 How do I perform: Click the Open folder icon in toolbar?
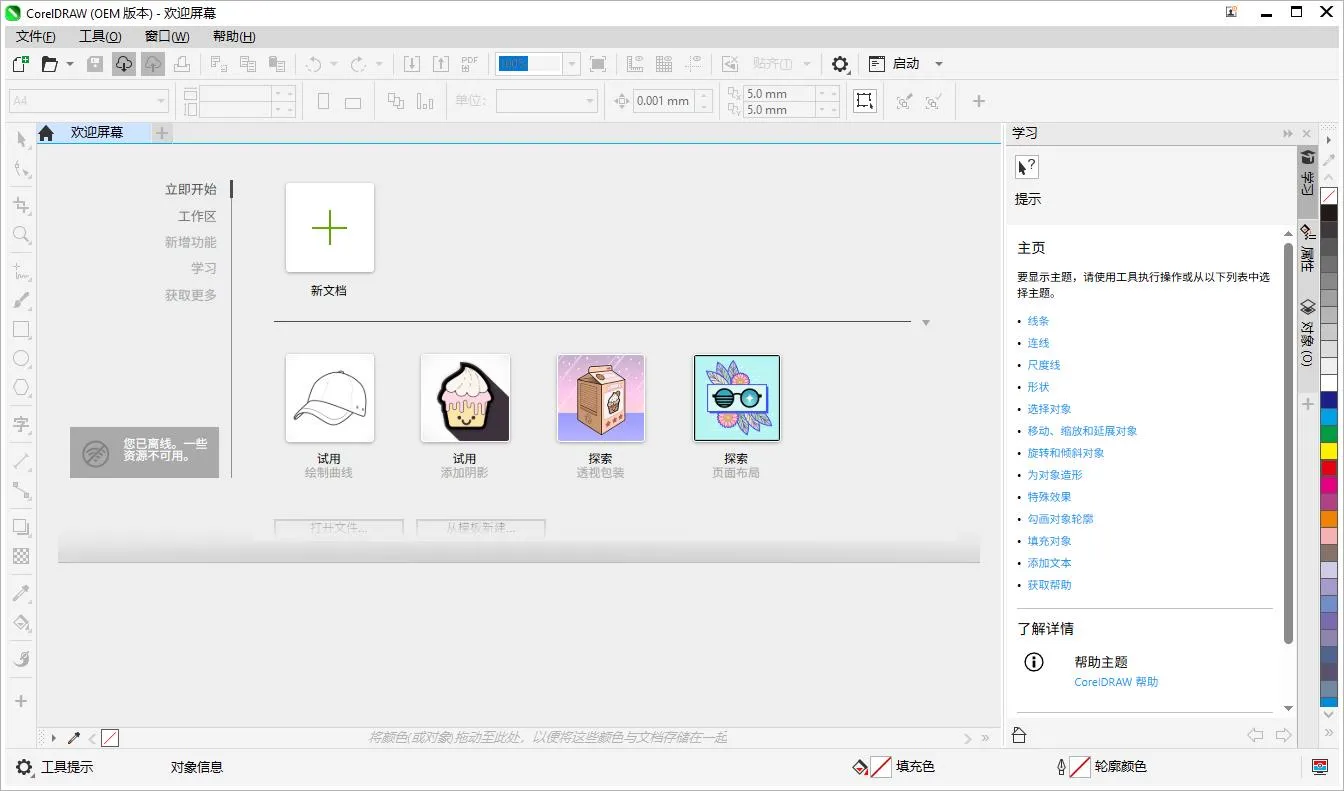tap(49, 64)
